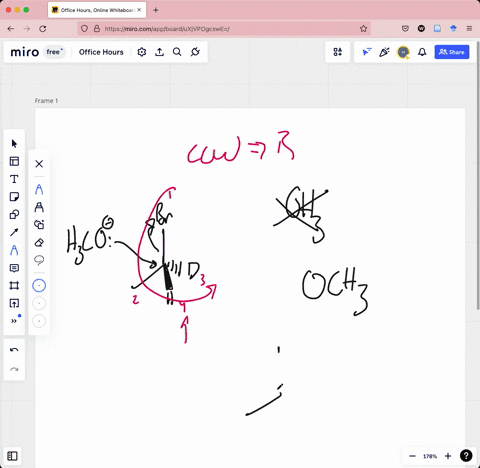480x468 pixels.
Task: Zoom out with minus button
Action: (x=412, y=456)
